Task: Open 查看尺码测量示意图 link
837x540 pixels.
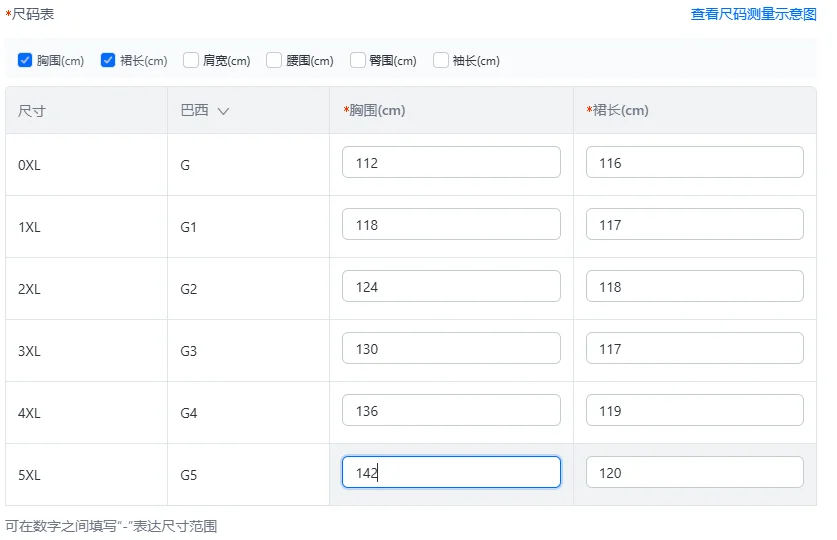Action: coord(753,15)
